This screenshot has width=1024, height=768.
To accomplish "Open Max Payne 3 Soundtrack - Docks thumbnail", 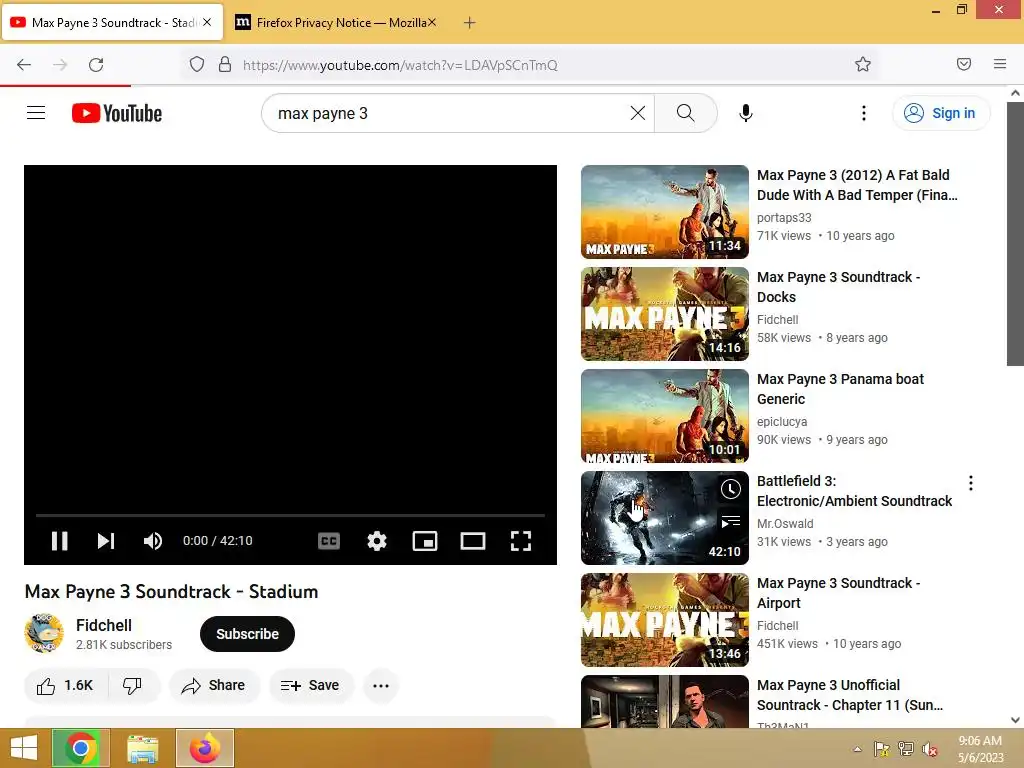I will pyautogui.click(x=665, y=314).
